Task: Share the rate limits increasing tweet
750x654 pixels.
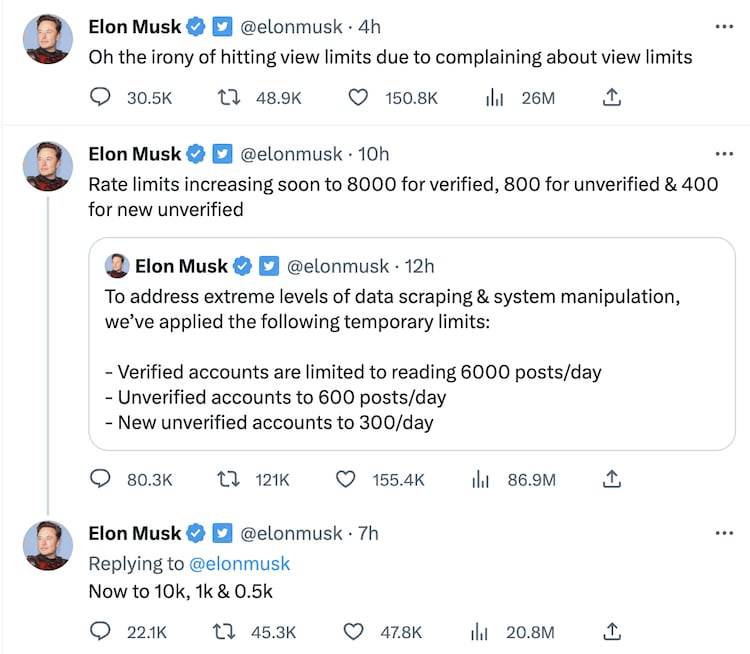Action: tap(613, 480)
